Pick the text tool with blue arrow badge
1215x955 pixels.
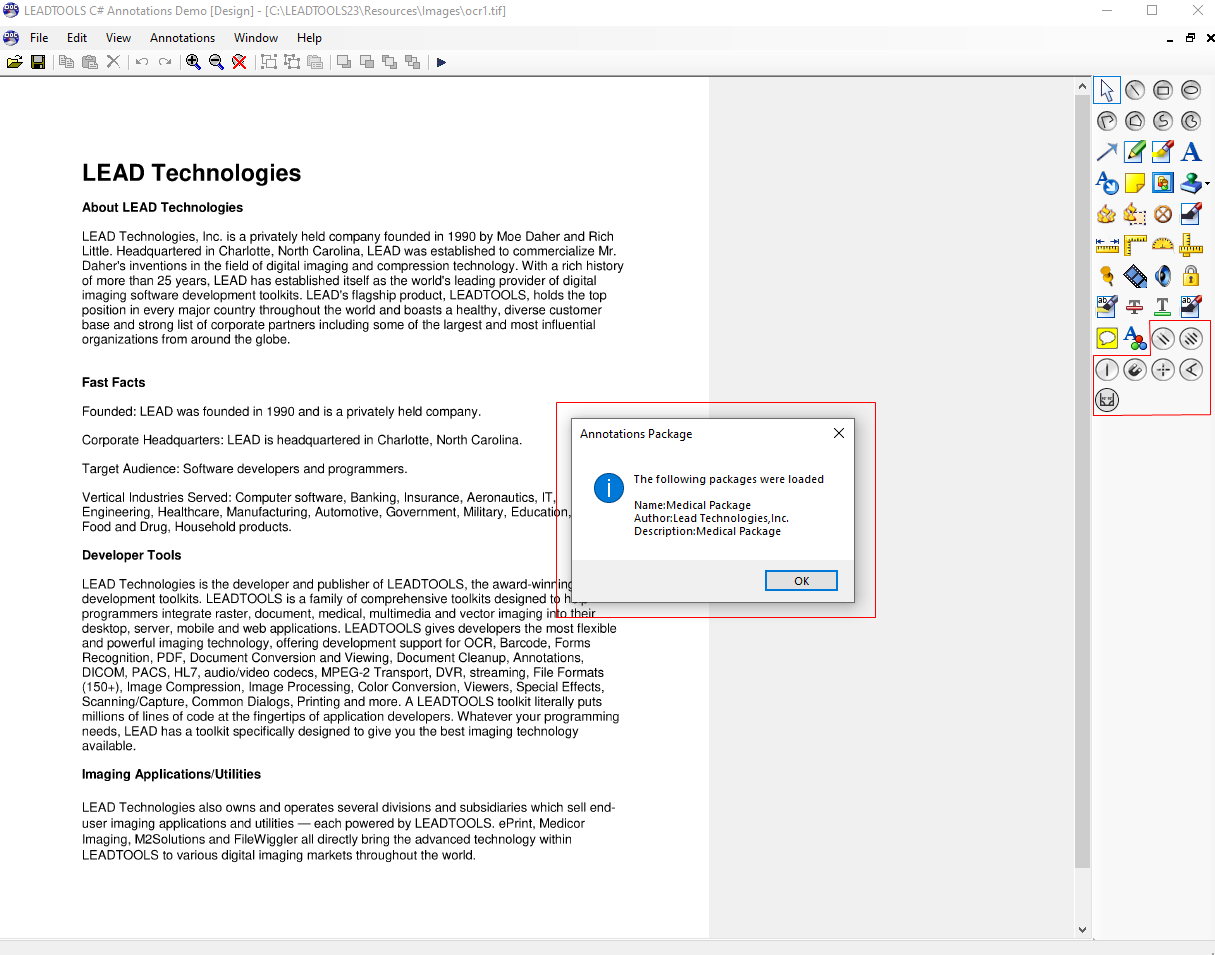(x=1107, y=183)
